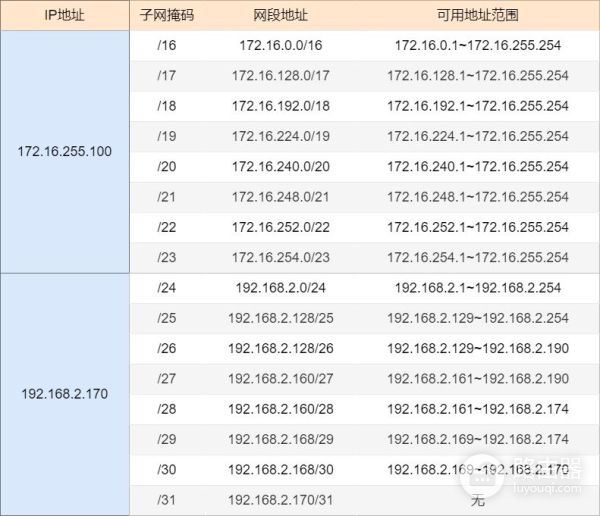Select network address 192.168.2.168/29

point(281,439)
